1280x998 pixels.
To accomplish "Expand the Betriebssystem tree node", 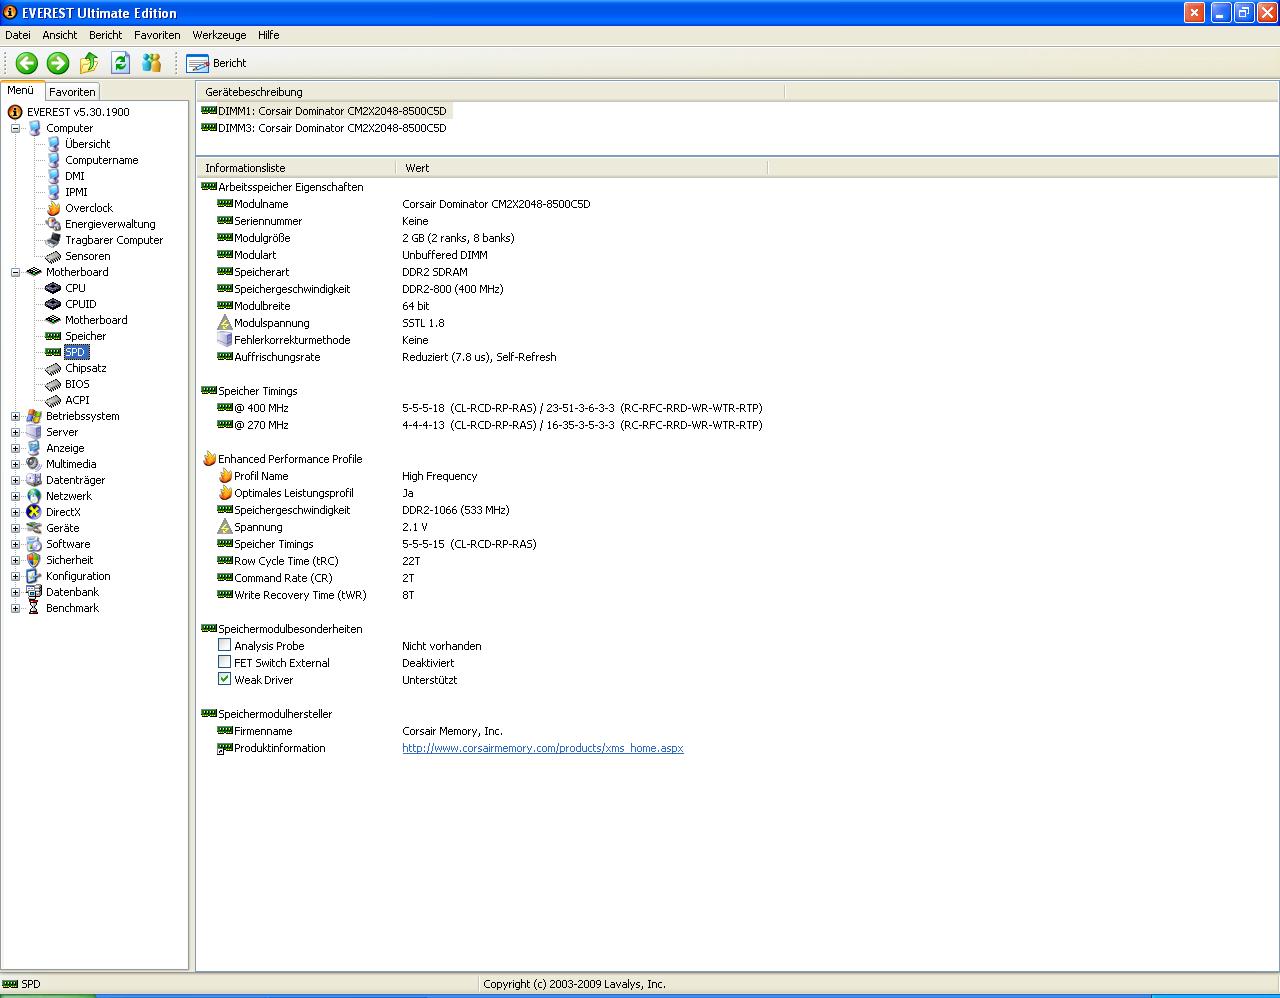I will [x=16, y=416].
